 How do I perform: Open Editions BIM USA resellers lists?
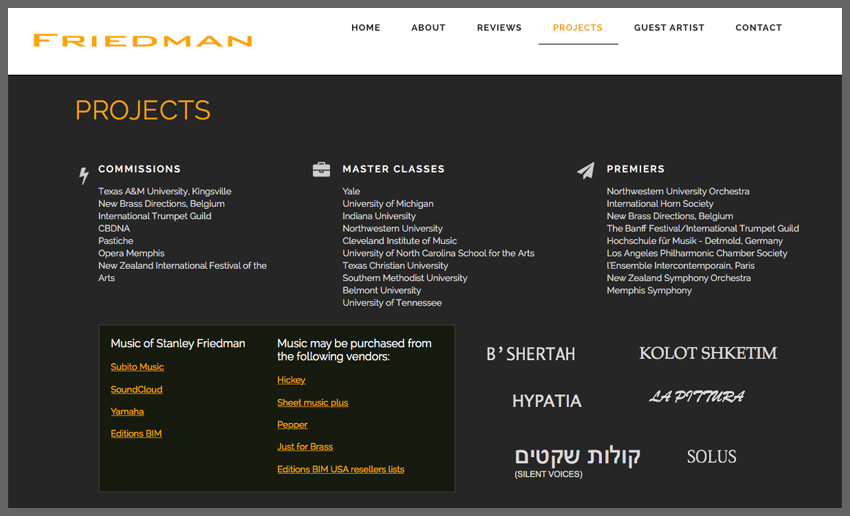[x=340, y=469]
